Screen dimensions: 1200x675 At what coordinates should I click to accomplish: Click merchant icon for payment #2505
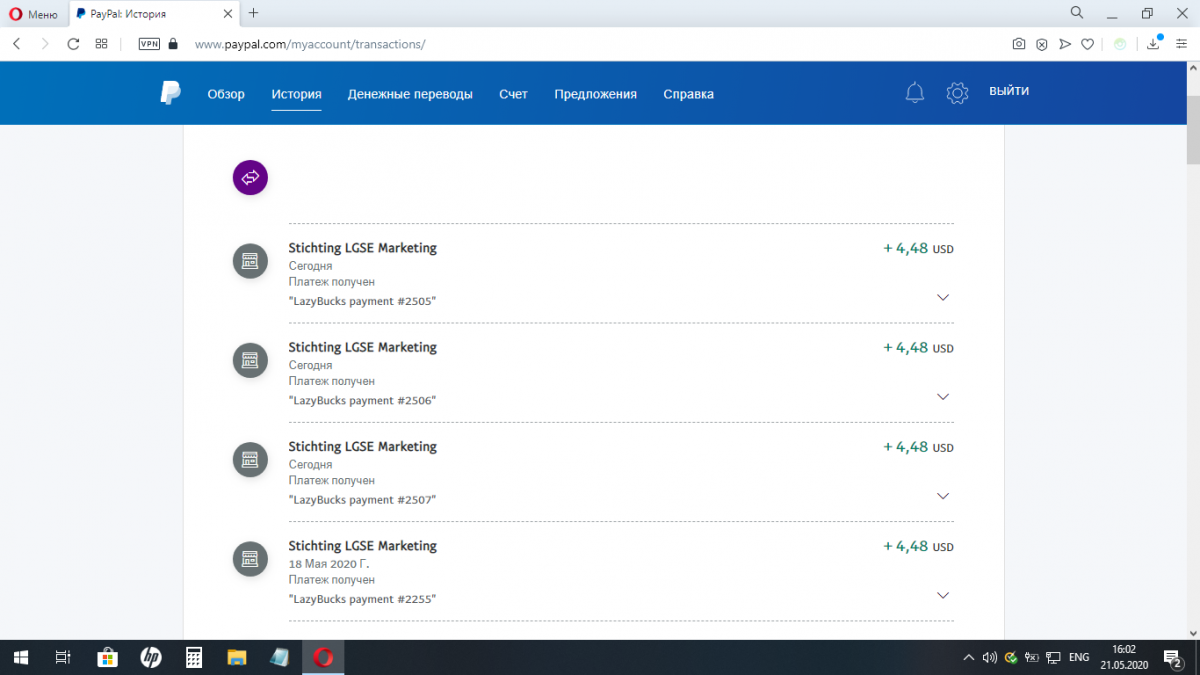[x=250, y=261]
